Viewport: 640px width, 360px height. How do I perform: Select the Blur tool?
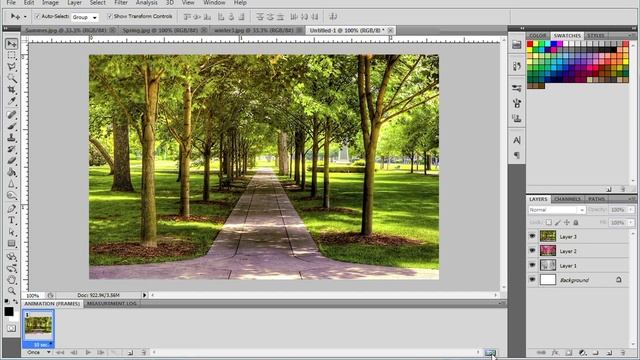click(11, 184)
